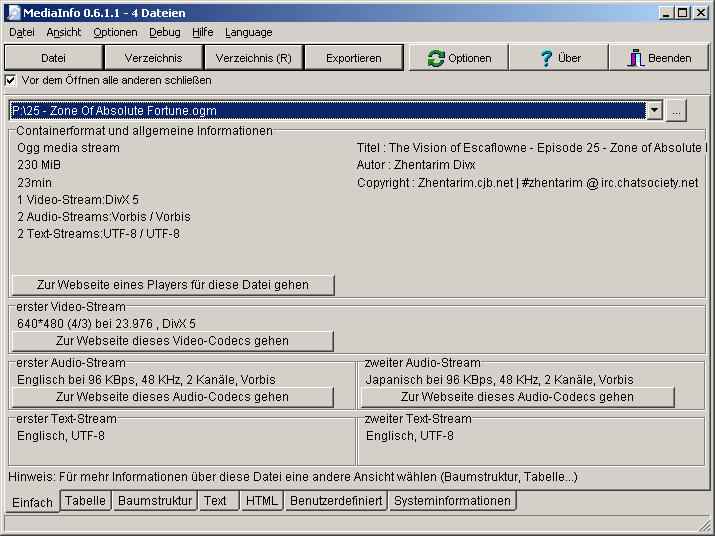Click the blue question mark Über icon
Screen dimensions: 715x536
click(546, 58)
